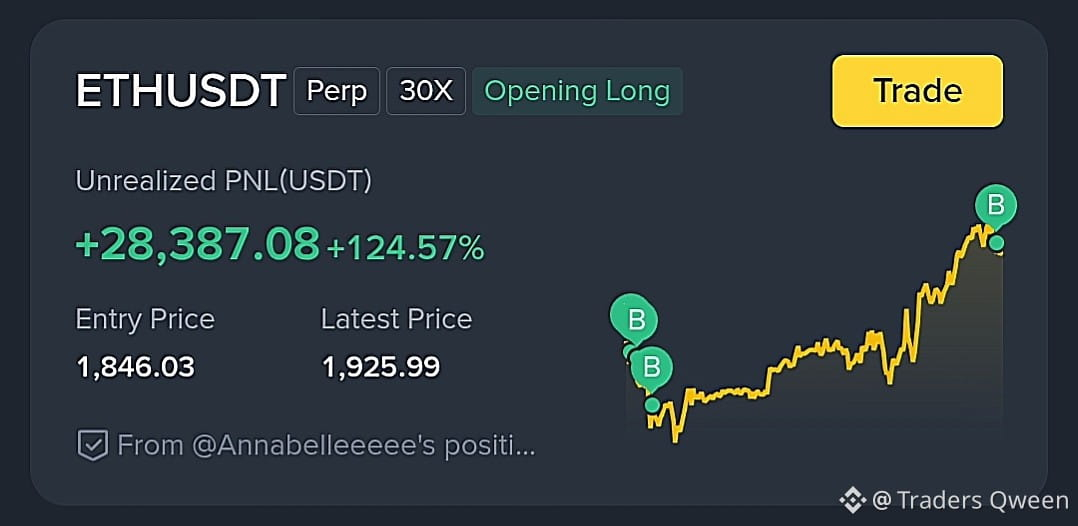Click the green dot below top-right marker
This screenshot has height=526, width=1078.
coord(996,243)
